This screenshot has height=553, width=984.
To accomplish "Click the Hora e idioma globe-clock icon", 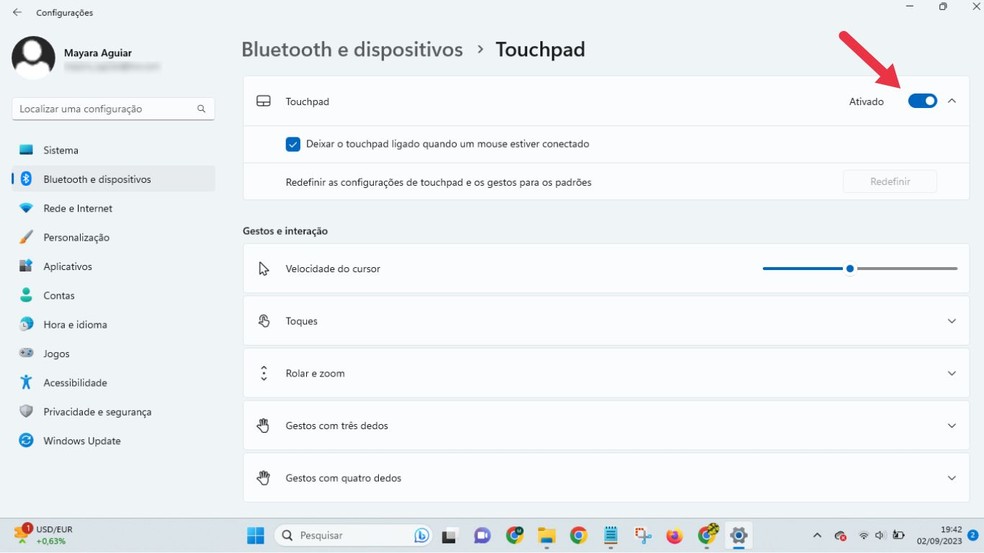I will 26,325.
